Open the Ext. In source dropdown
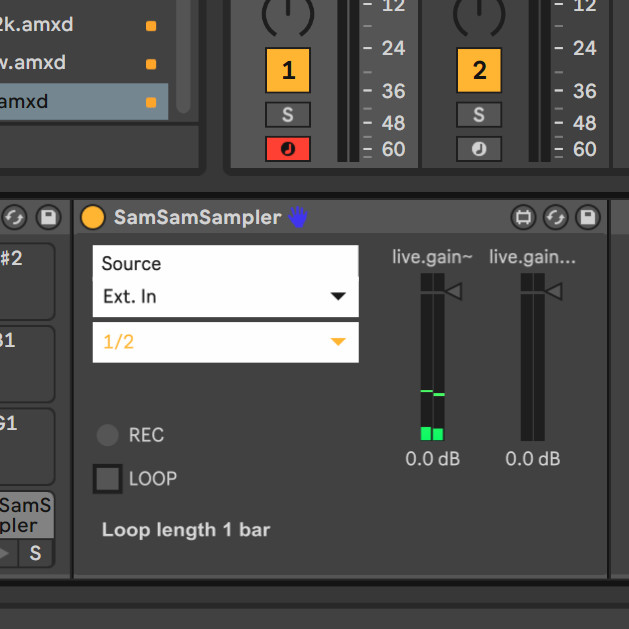This screenshot has height=629, width=629. click(x=225, y=296)
